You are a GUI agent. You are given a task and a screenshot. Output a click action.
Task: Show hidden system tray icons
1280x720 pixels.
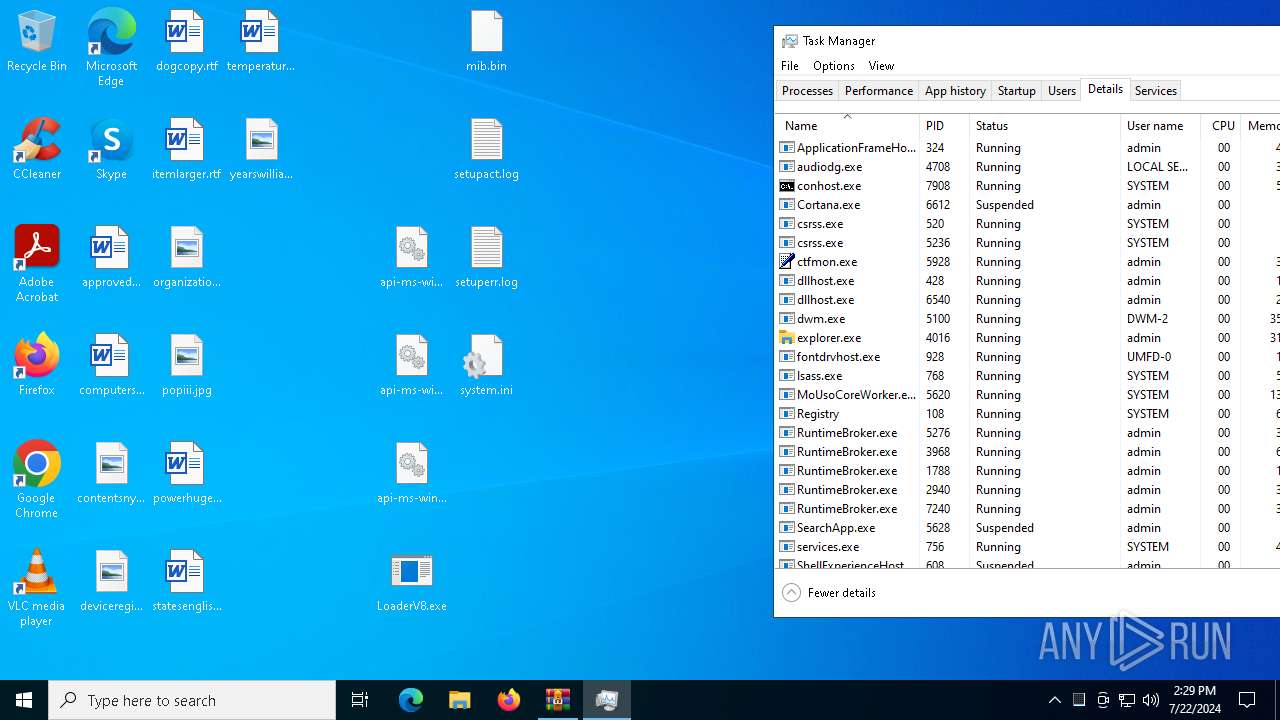coord(1055,700)
